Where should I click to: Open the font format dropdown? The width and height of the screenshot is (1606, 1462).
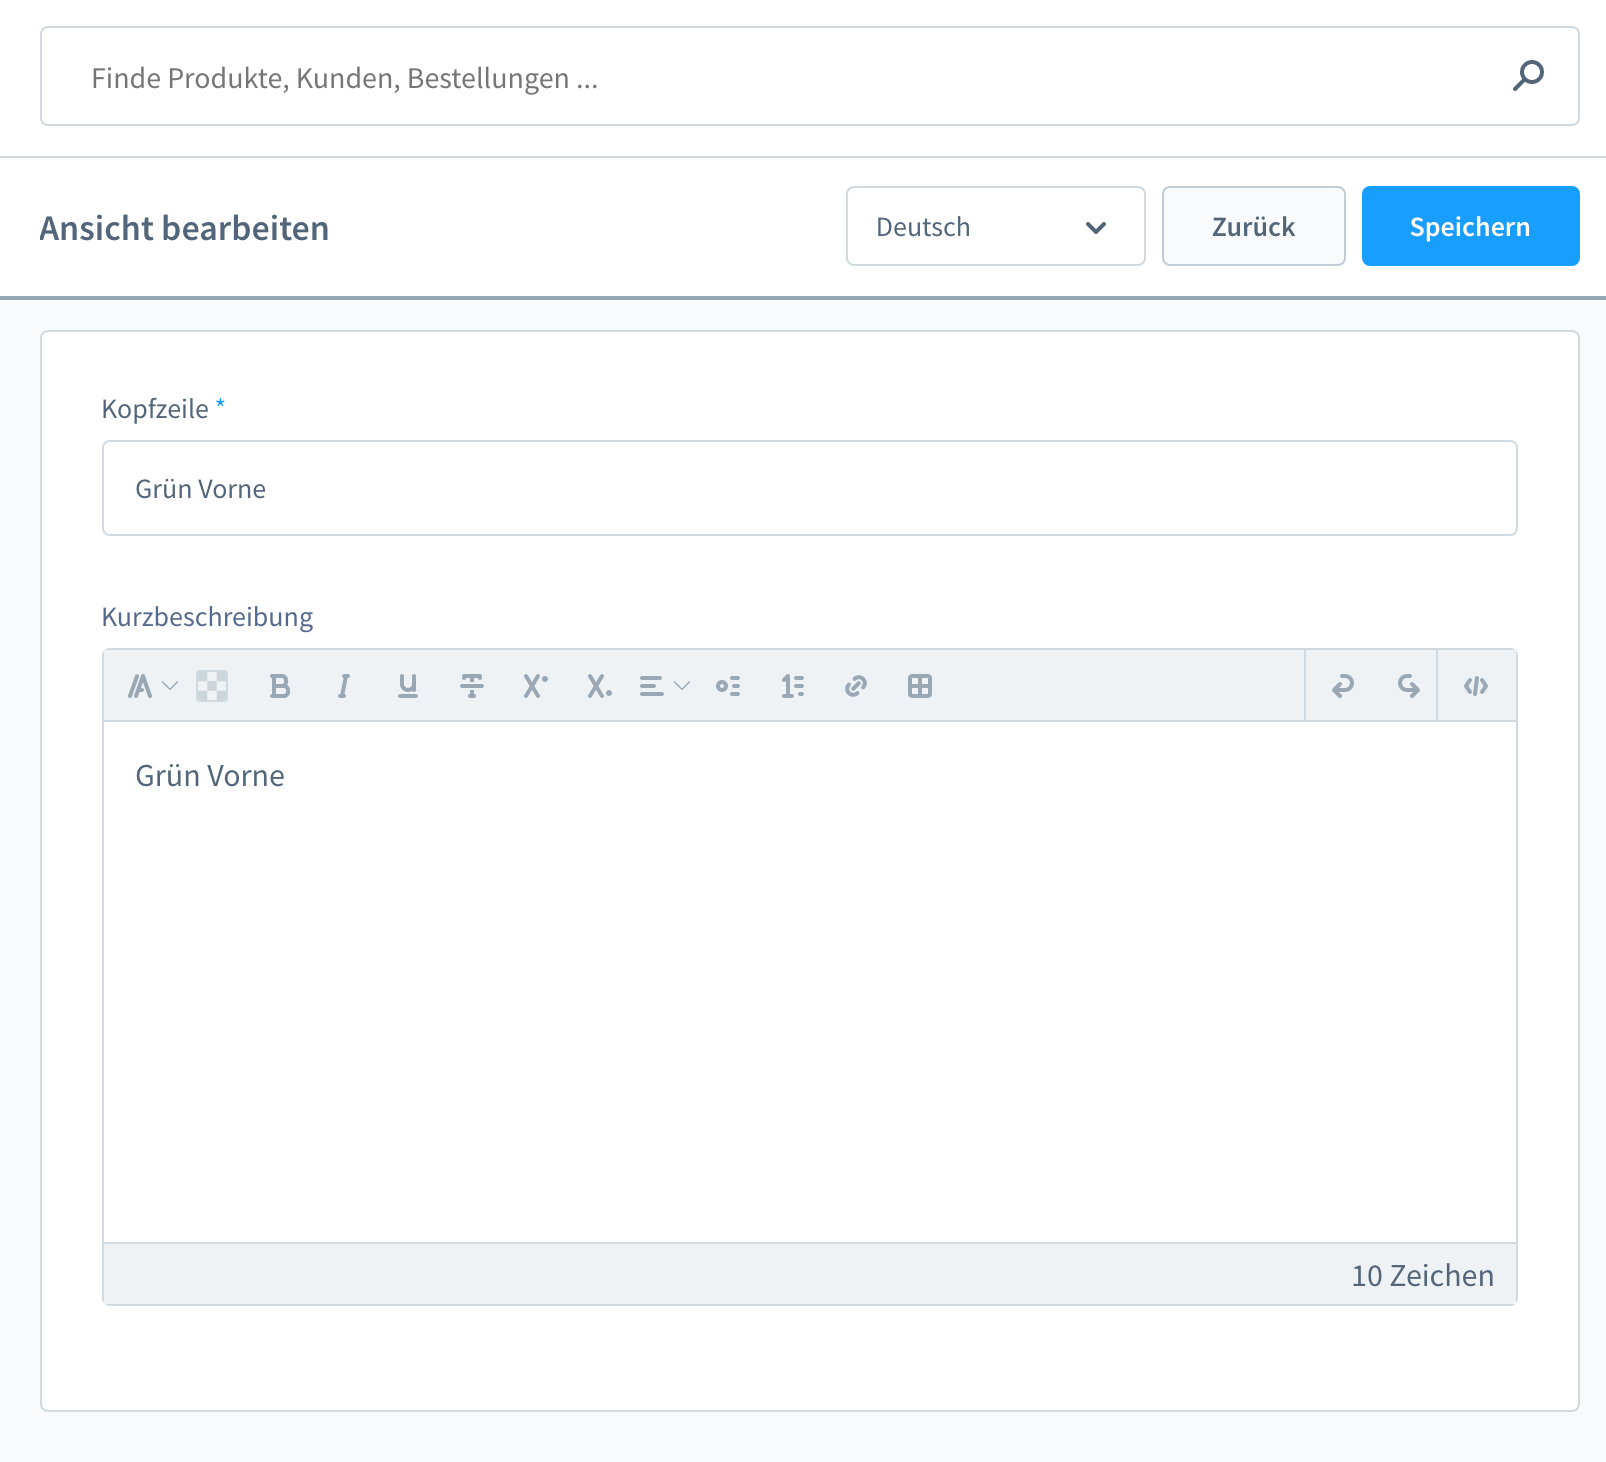(152, 686)
